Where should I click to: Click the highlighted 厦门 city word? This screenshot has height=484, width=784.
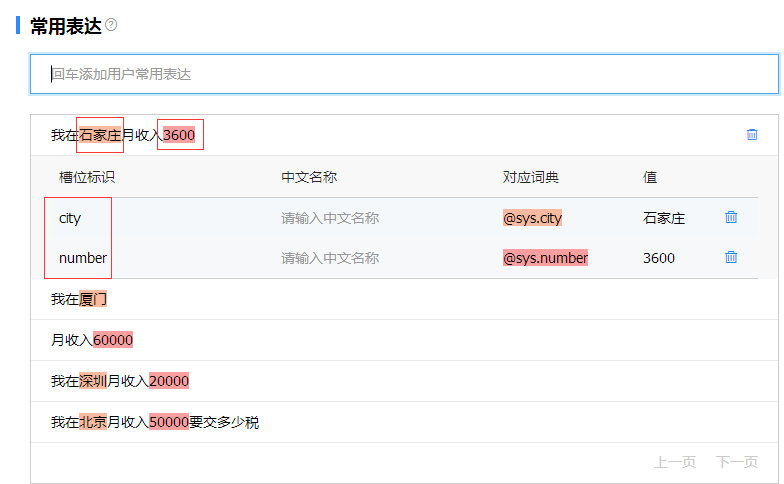click(93, 299)
